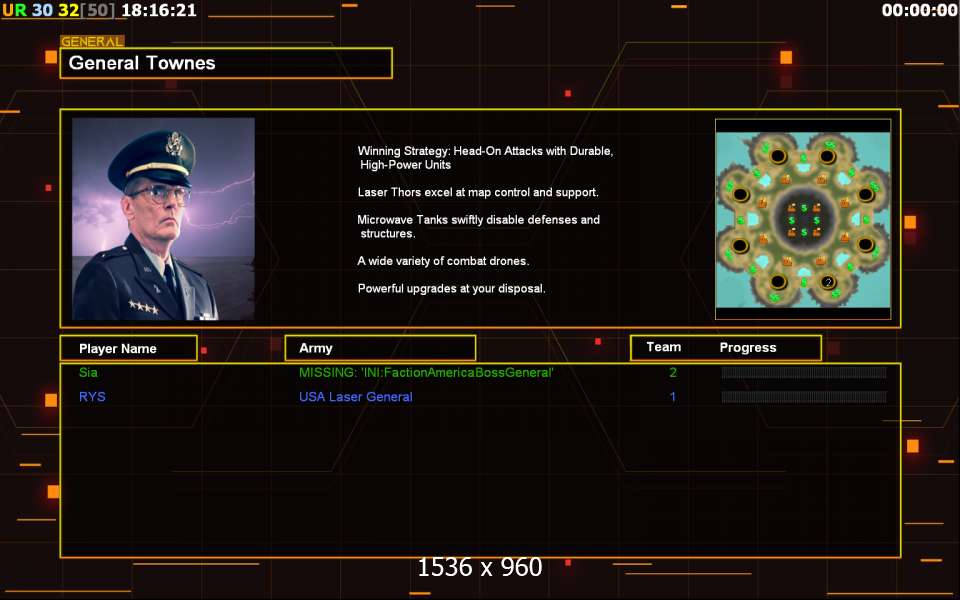This screenshot has height=600, width=960.
Task: Click the orange GENERAL label
Action: click(x=92, y=41)
